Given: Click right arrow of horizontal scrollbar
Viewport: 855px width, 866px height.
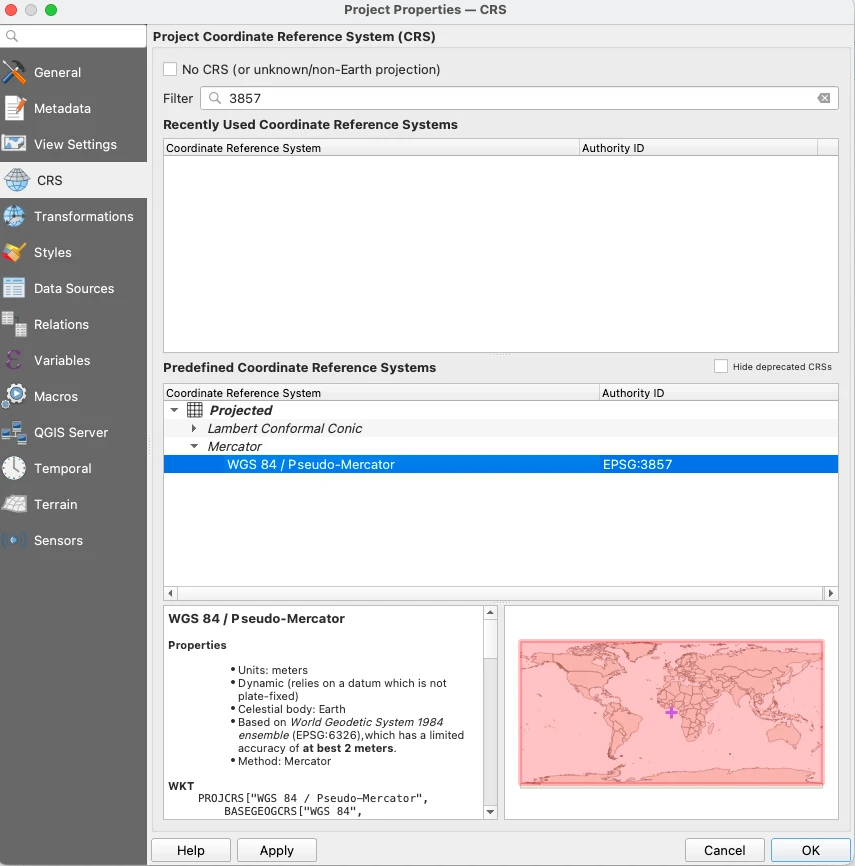Looking at the screenshot, I should [x=830, y=593].
